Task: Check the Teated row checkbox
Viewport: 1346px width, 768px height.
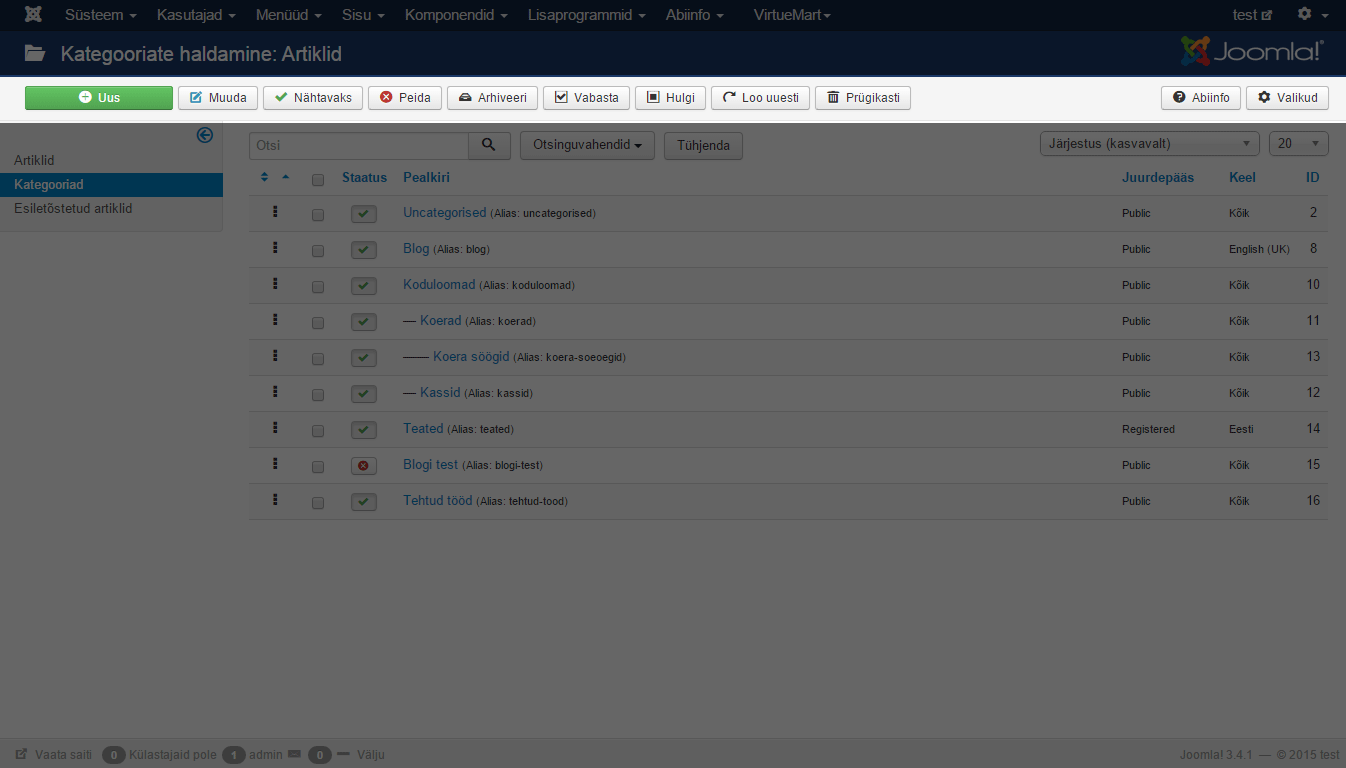Action: [x=318, y=431]
